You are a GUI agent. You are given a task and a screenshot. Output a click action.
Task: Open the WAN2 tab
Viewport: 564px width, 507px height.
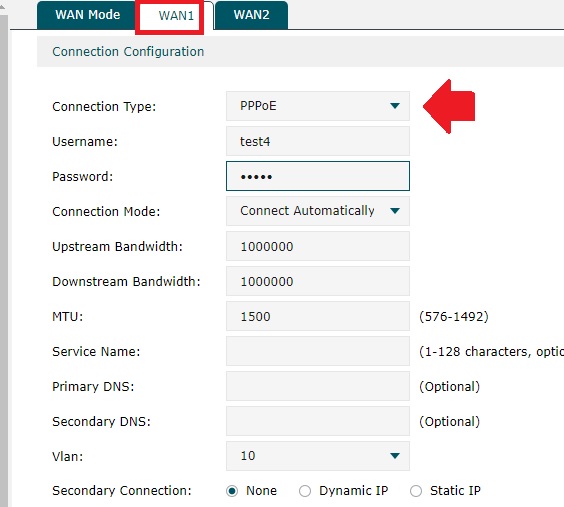(251, 15)
